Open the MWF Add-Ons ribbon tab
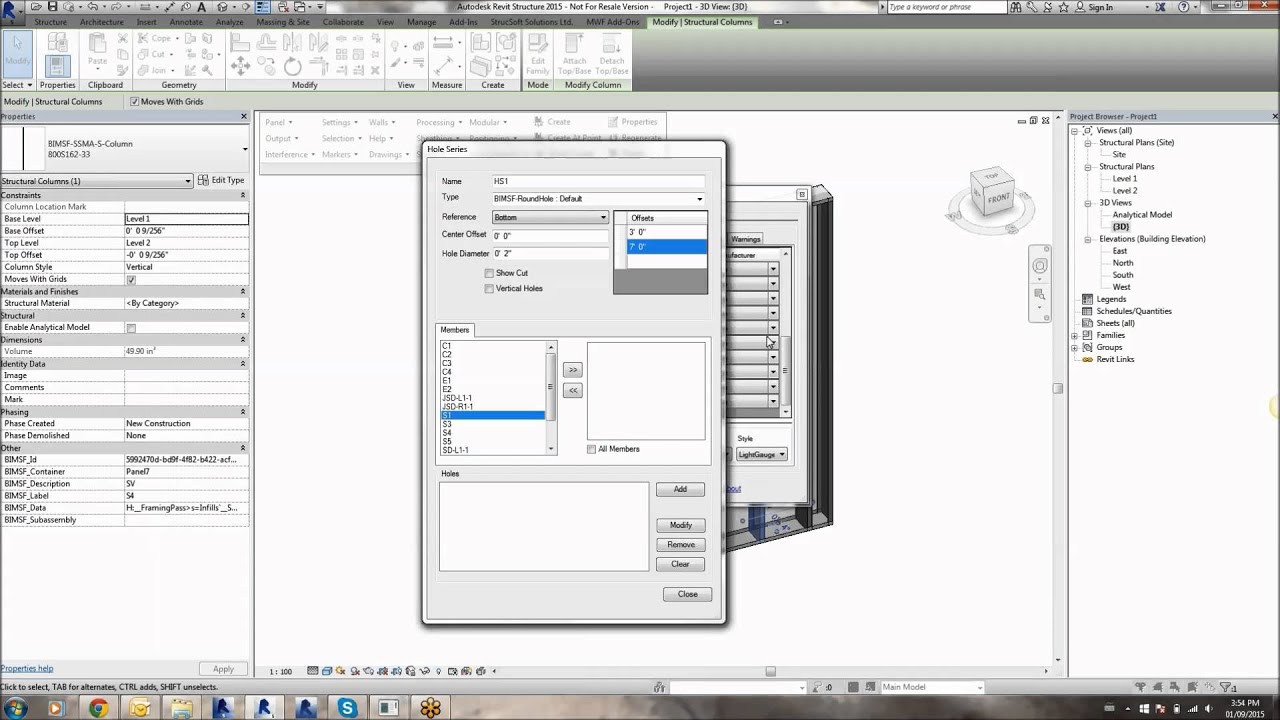The width and height of the screenshot is (1280, 720). tap(613, 22)
